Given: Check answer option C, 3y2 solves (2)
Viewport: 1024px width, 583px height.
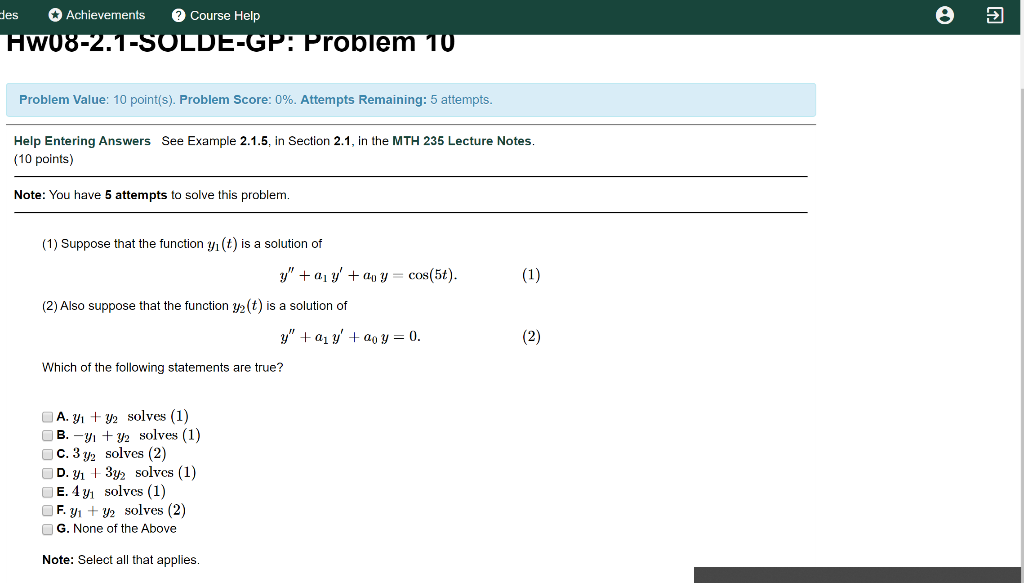Looking at the screenshot, I should coord(46,453).
